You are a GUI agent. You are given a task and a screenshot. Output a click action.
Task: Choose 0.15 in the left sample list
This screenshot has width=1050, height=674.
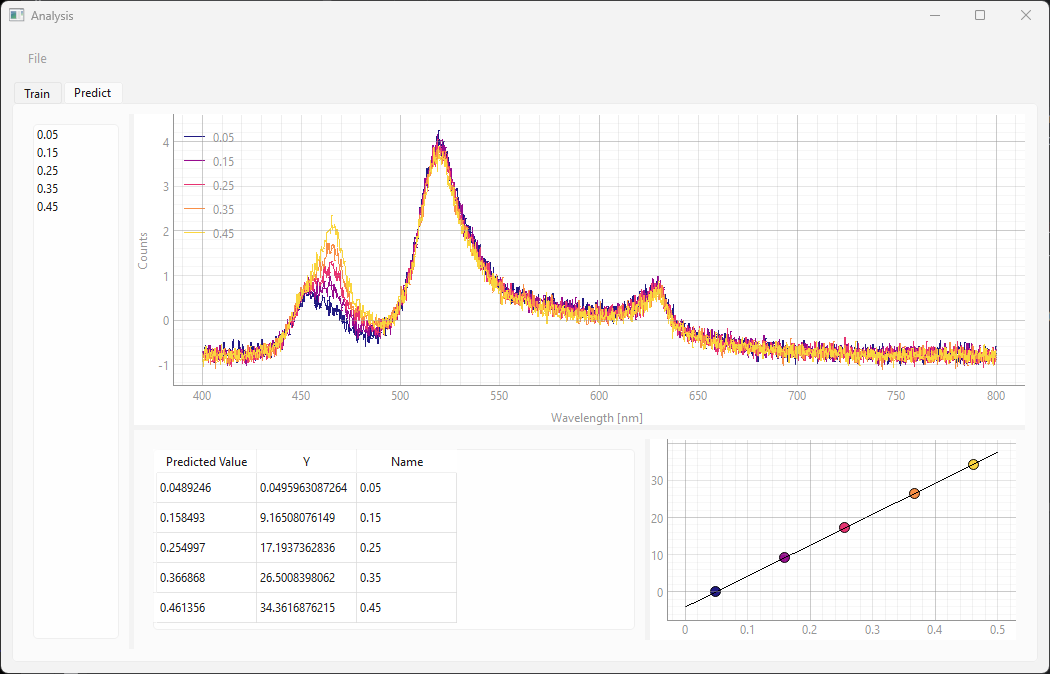pyautogui.click(x=47, y=152)
